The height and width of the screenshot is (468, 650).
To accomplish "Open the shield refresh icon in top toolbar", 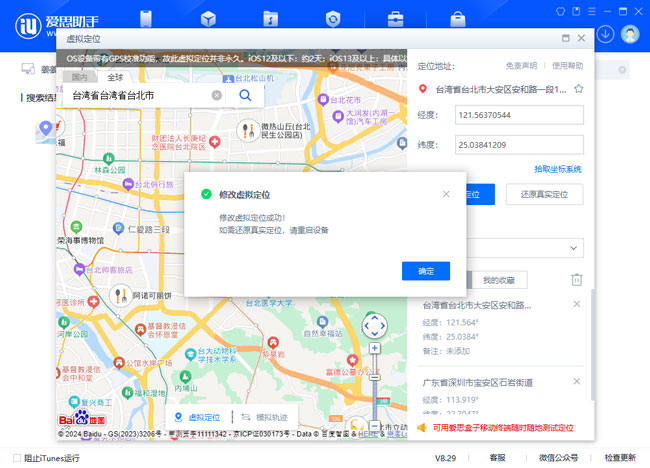I will point(333,19).
